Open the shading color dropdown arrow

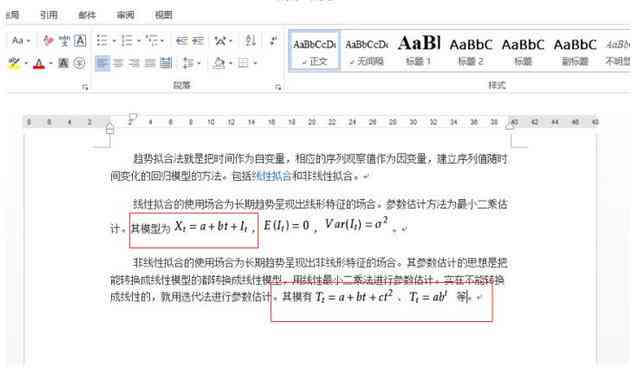tap(230, 63)
